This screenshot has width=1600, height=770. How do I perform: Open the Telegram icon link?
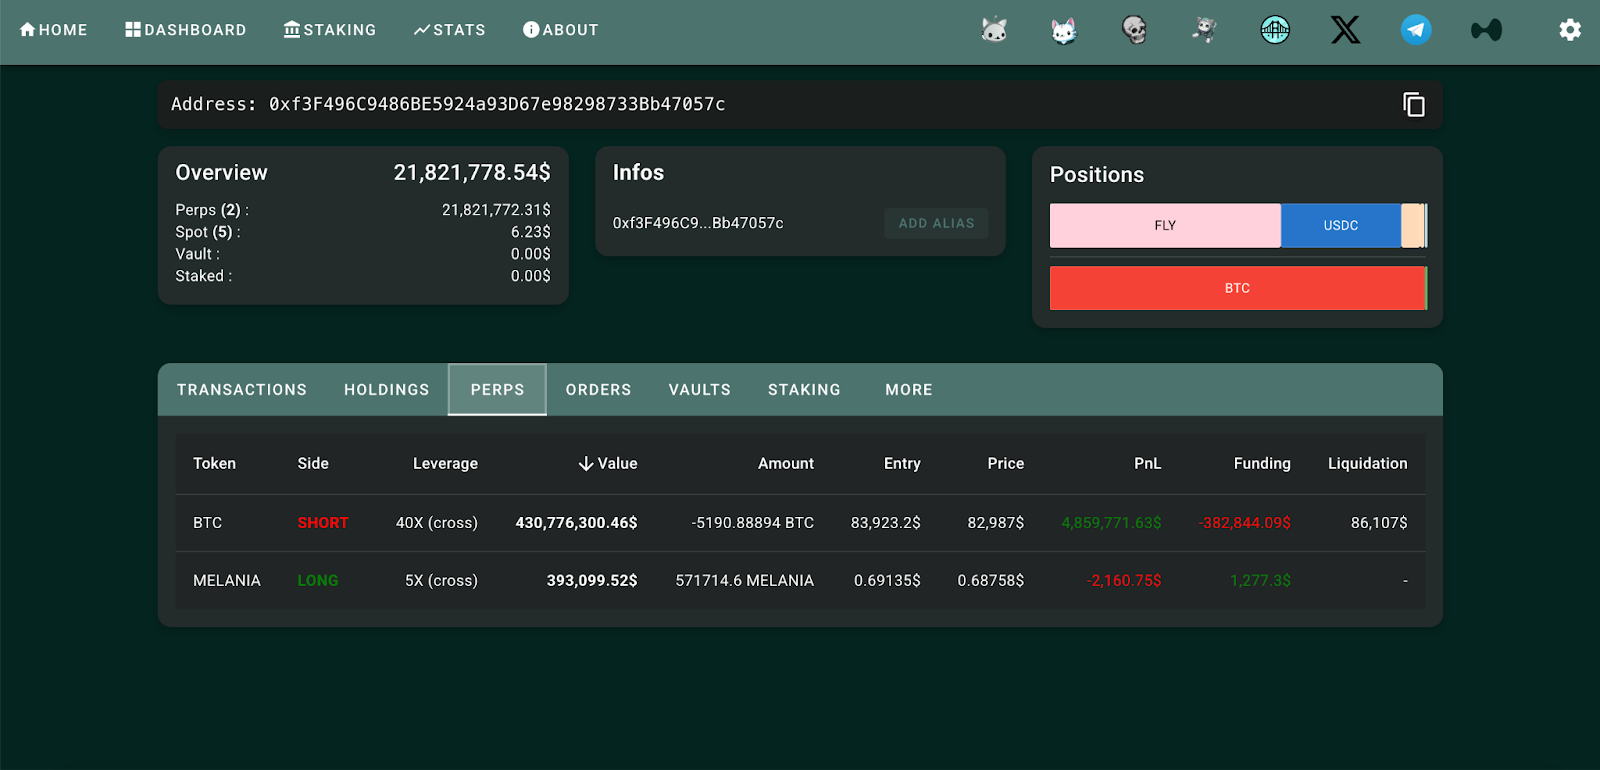pyautogui.click(x=1416, y=30)
